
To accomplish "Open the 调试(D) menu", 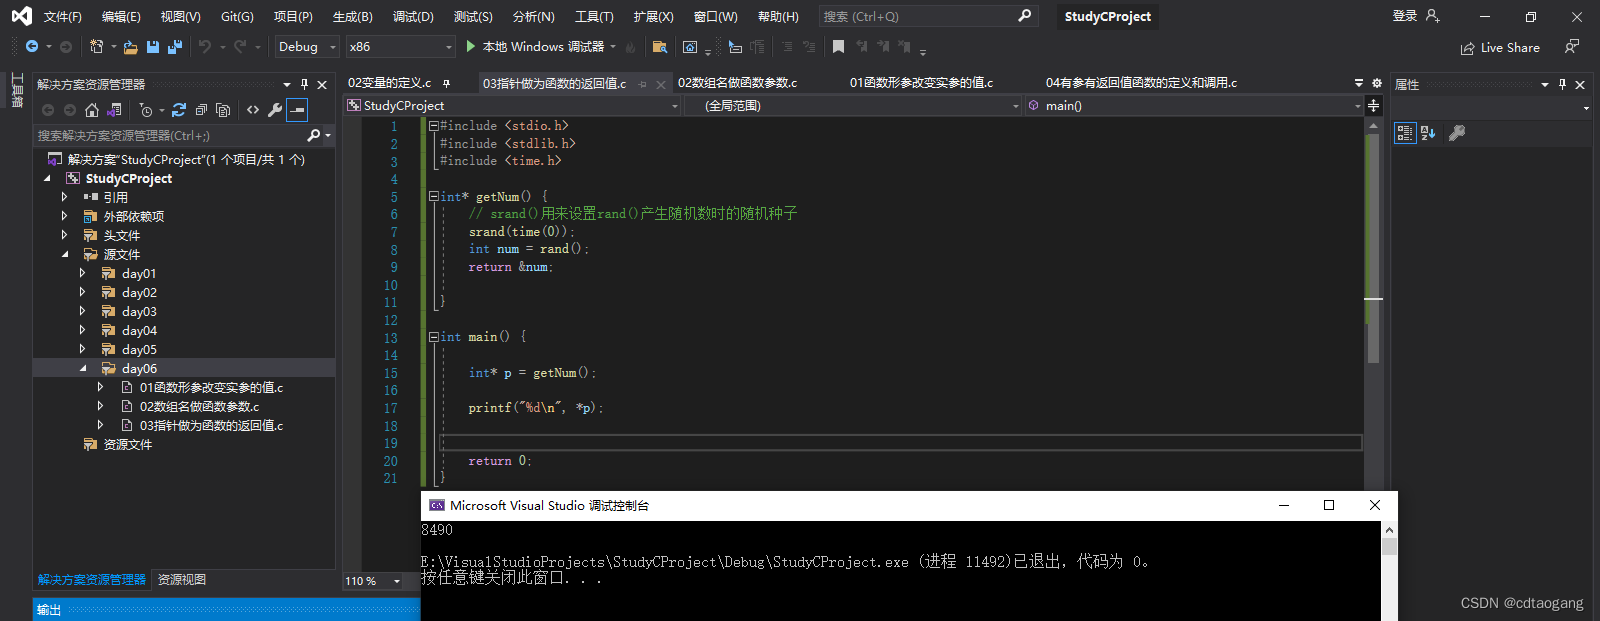I will 413,16.
